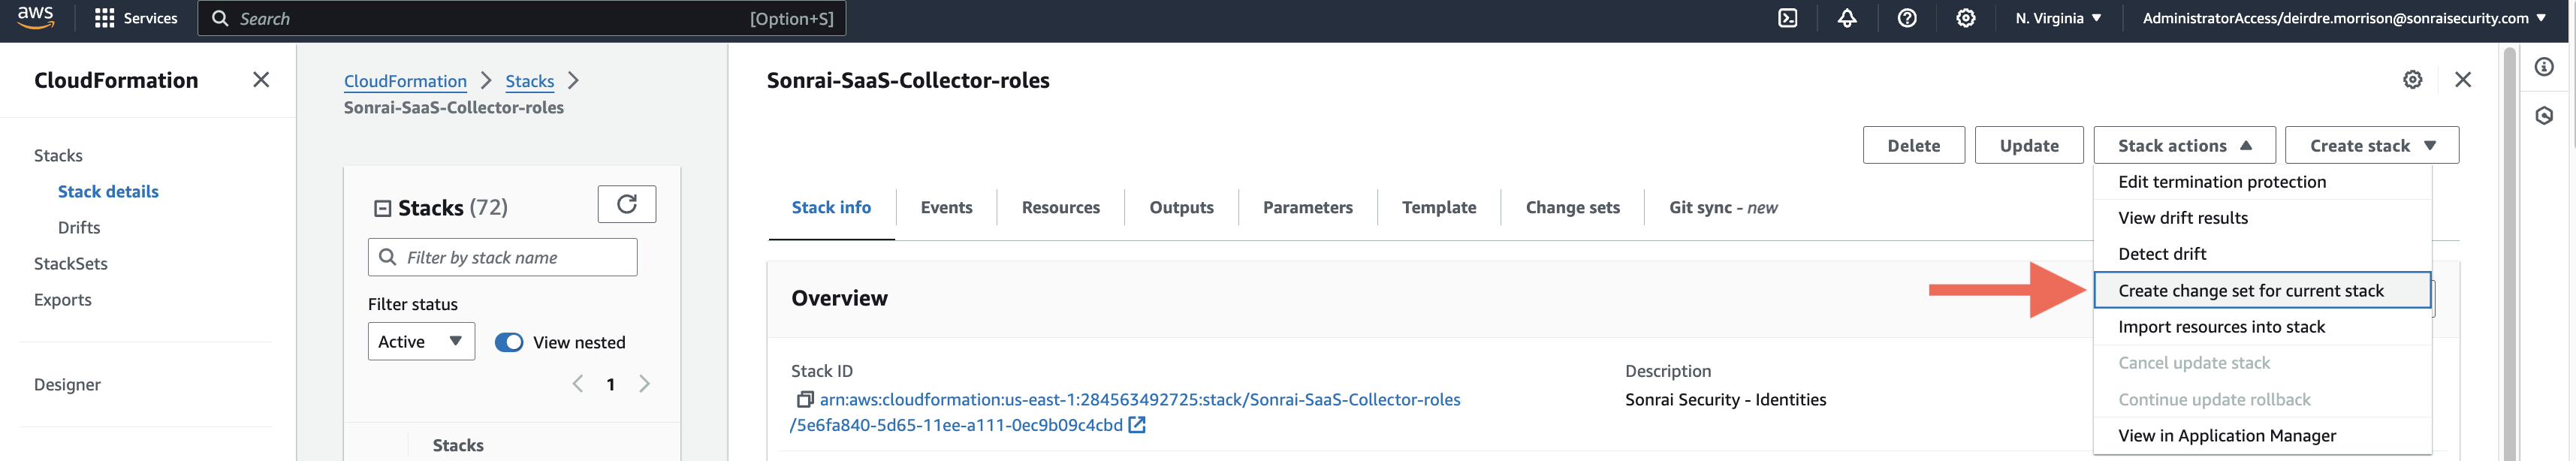
Task: Go to next page of stacks
Action: pyautogui.click(x=645, y=384)
